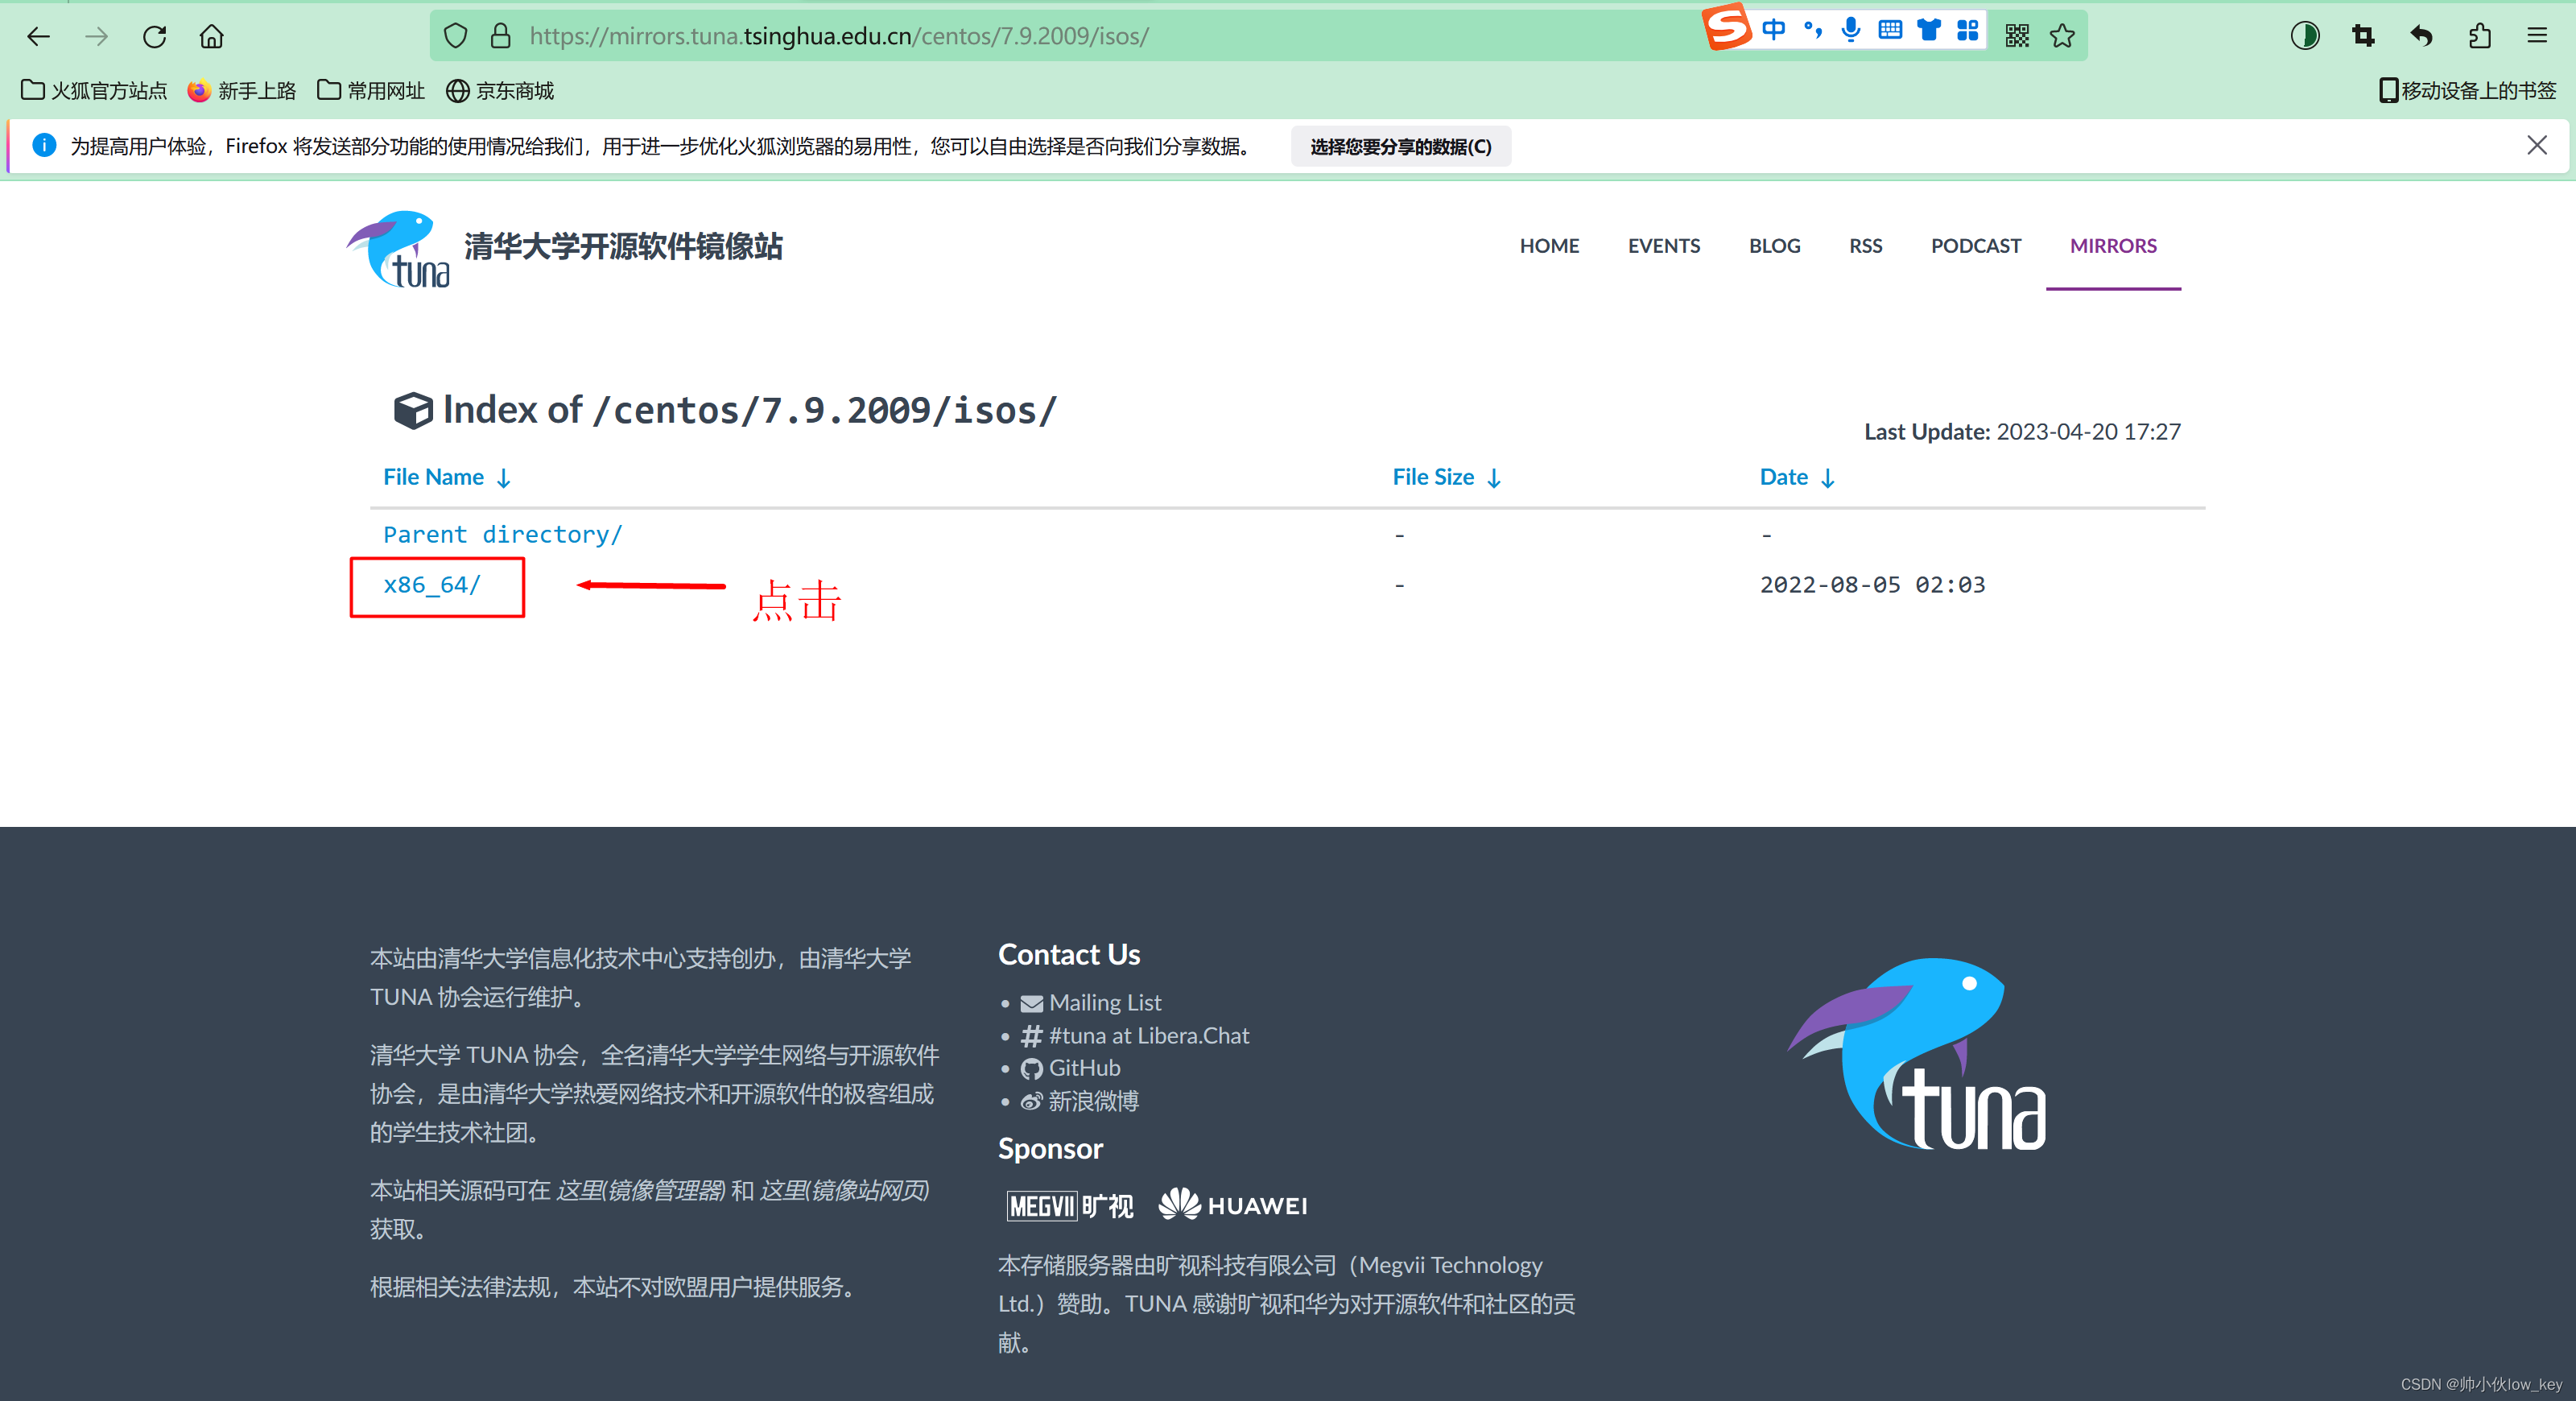Open the EVENTS navigation item
2576x1401 pixels.
(1663, 246)
